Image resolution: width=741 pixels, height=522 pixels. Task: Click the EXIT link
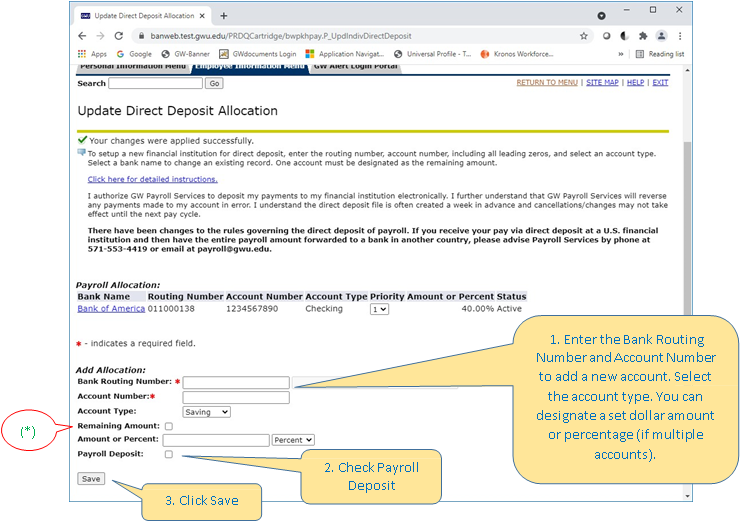(x=660, y=82)
